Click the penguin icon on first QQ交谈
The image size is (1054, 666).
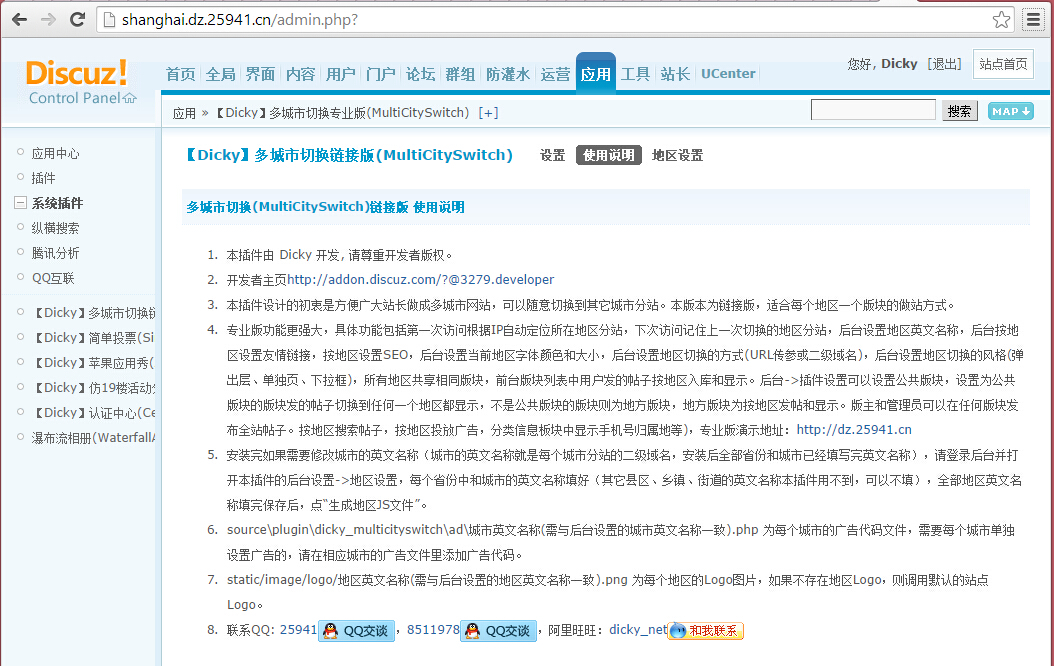(330, 630)
